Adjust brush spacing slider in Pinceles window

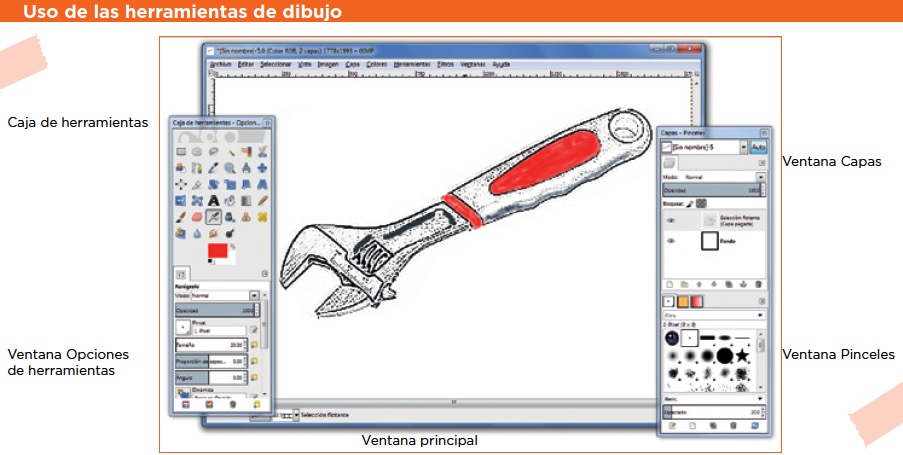[714, 412]
